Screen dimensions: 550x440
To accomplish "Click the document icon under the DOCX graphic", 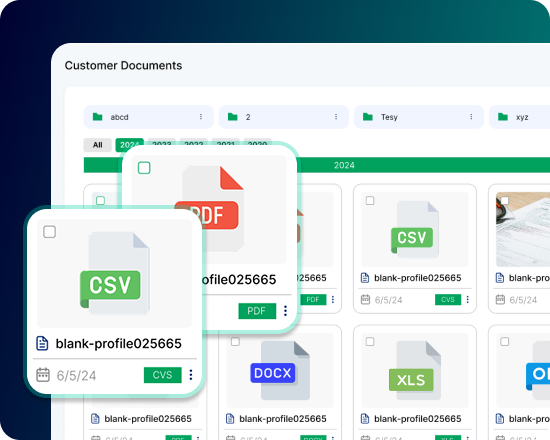I will (230, 419).
